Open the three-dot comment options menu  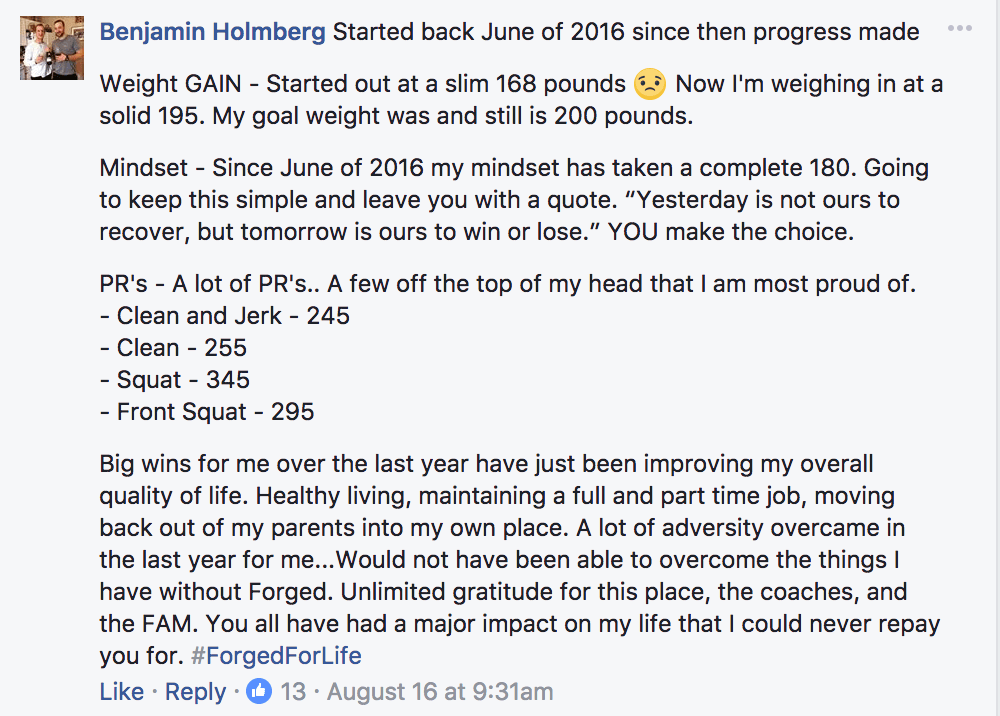click(x=960, y=29)
